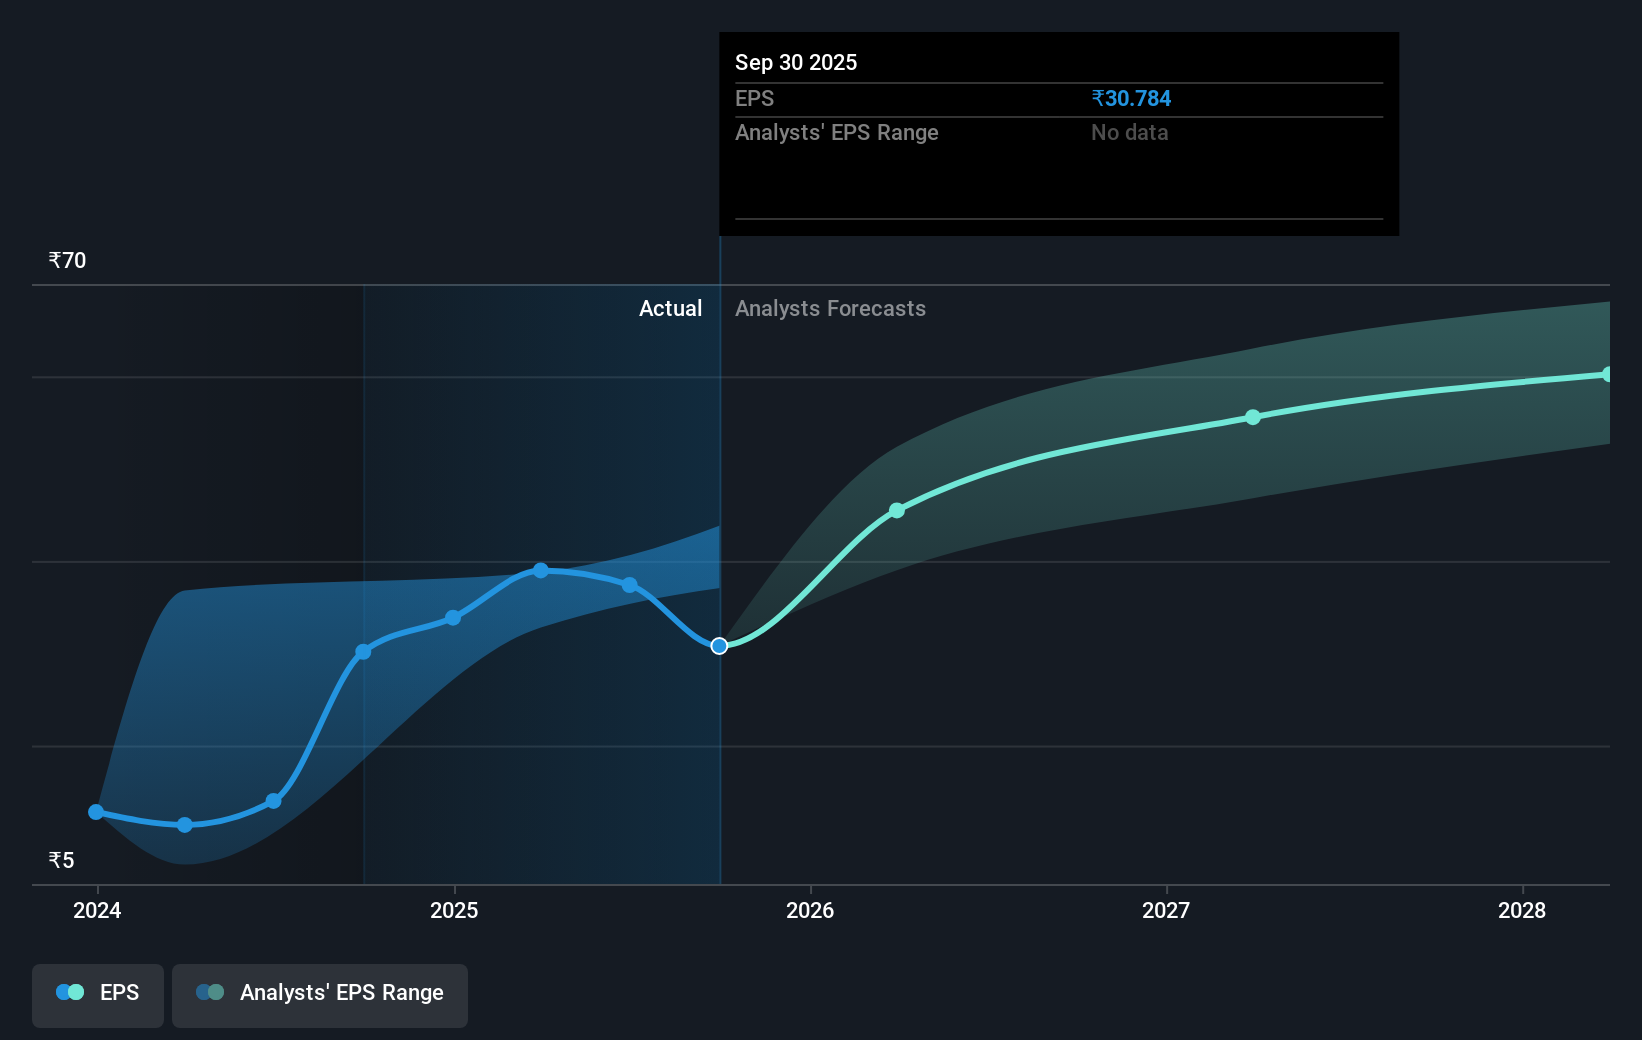Viewport: 1642px width, 1040px height.
Task: Click the 2026 axis year label
Action: [x=811, y=911]
